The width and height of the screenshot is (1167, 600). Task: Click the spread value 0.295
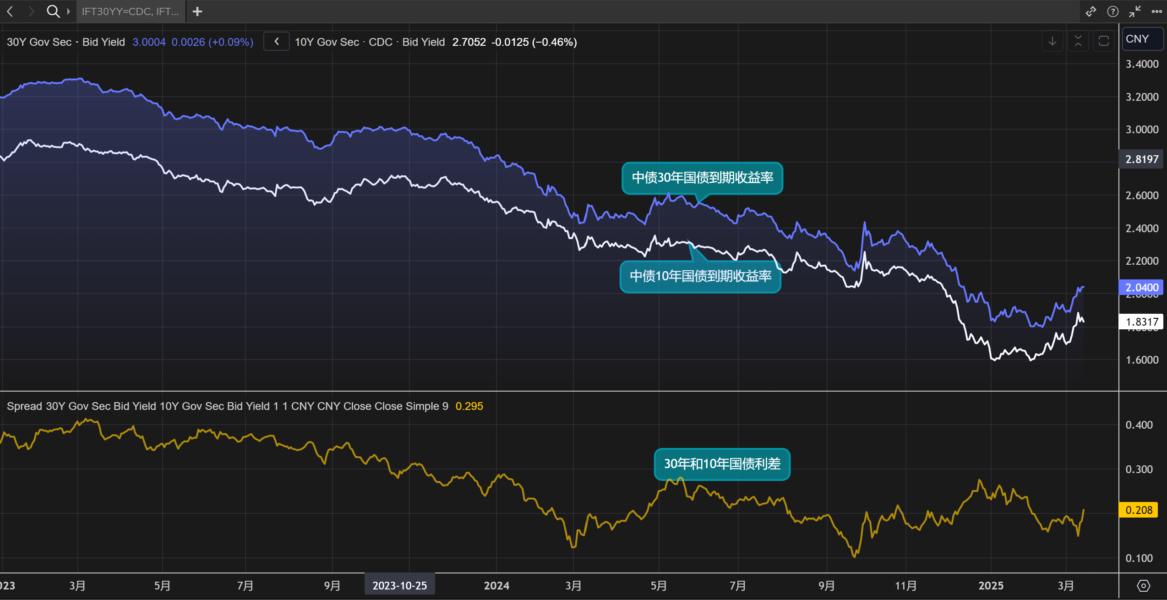pos(468,406)
